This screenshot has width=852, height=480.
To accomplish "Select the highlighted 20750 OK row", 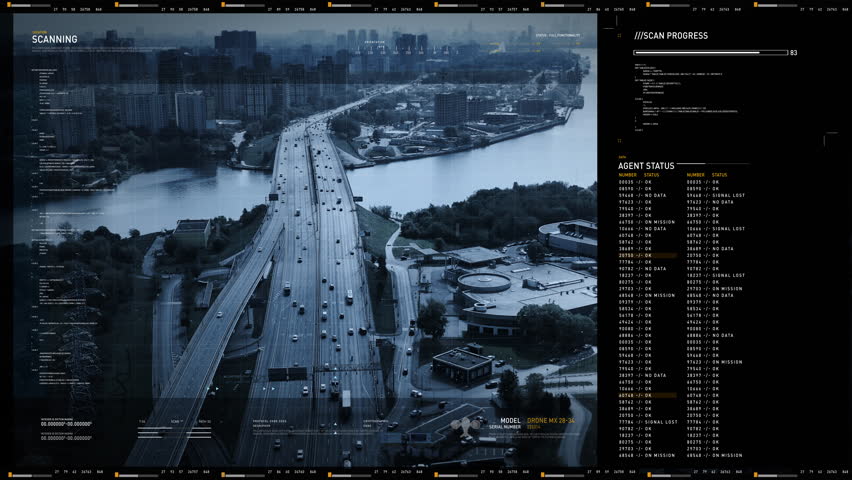I will pyautogui.click(x=648, y=255).
